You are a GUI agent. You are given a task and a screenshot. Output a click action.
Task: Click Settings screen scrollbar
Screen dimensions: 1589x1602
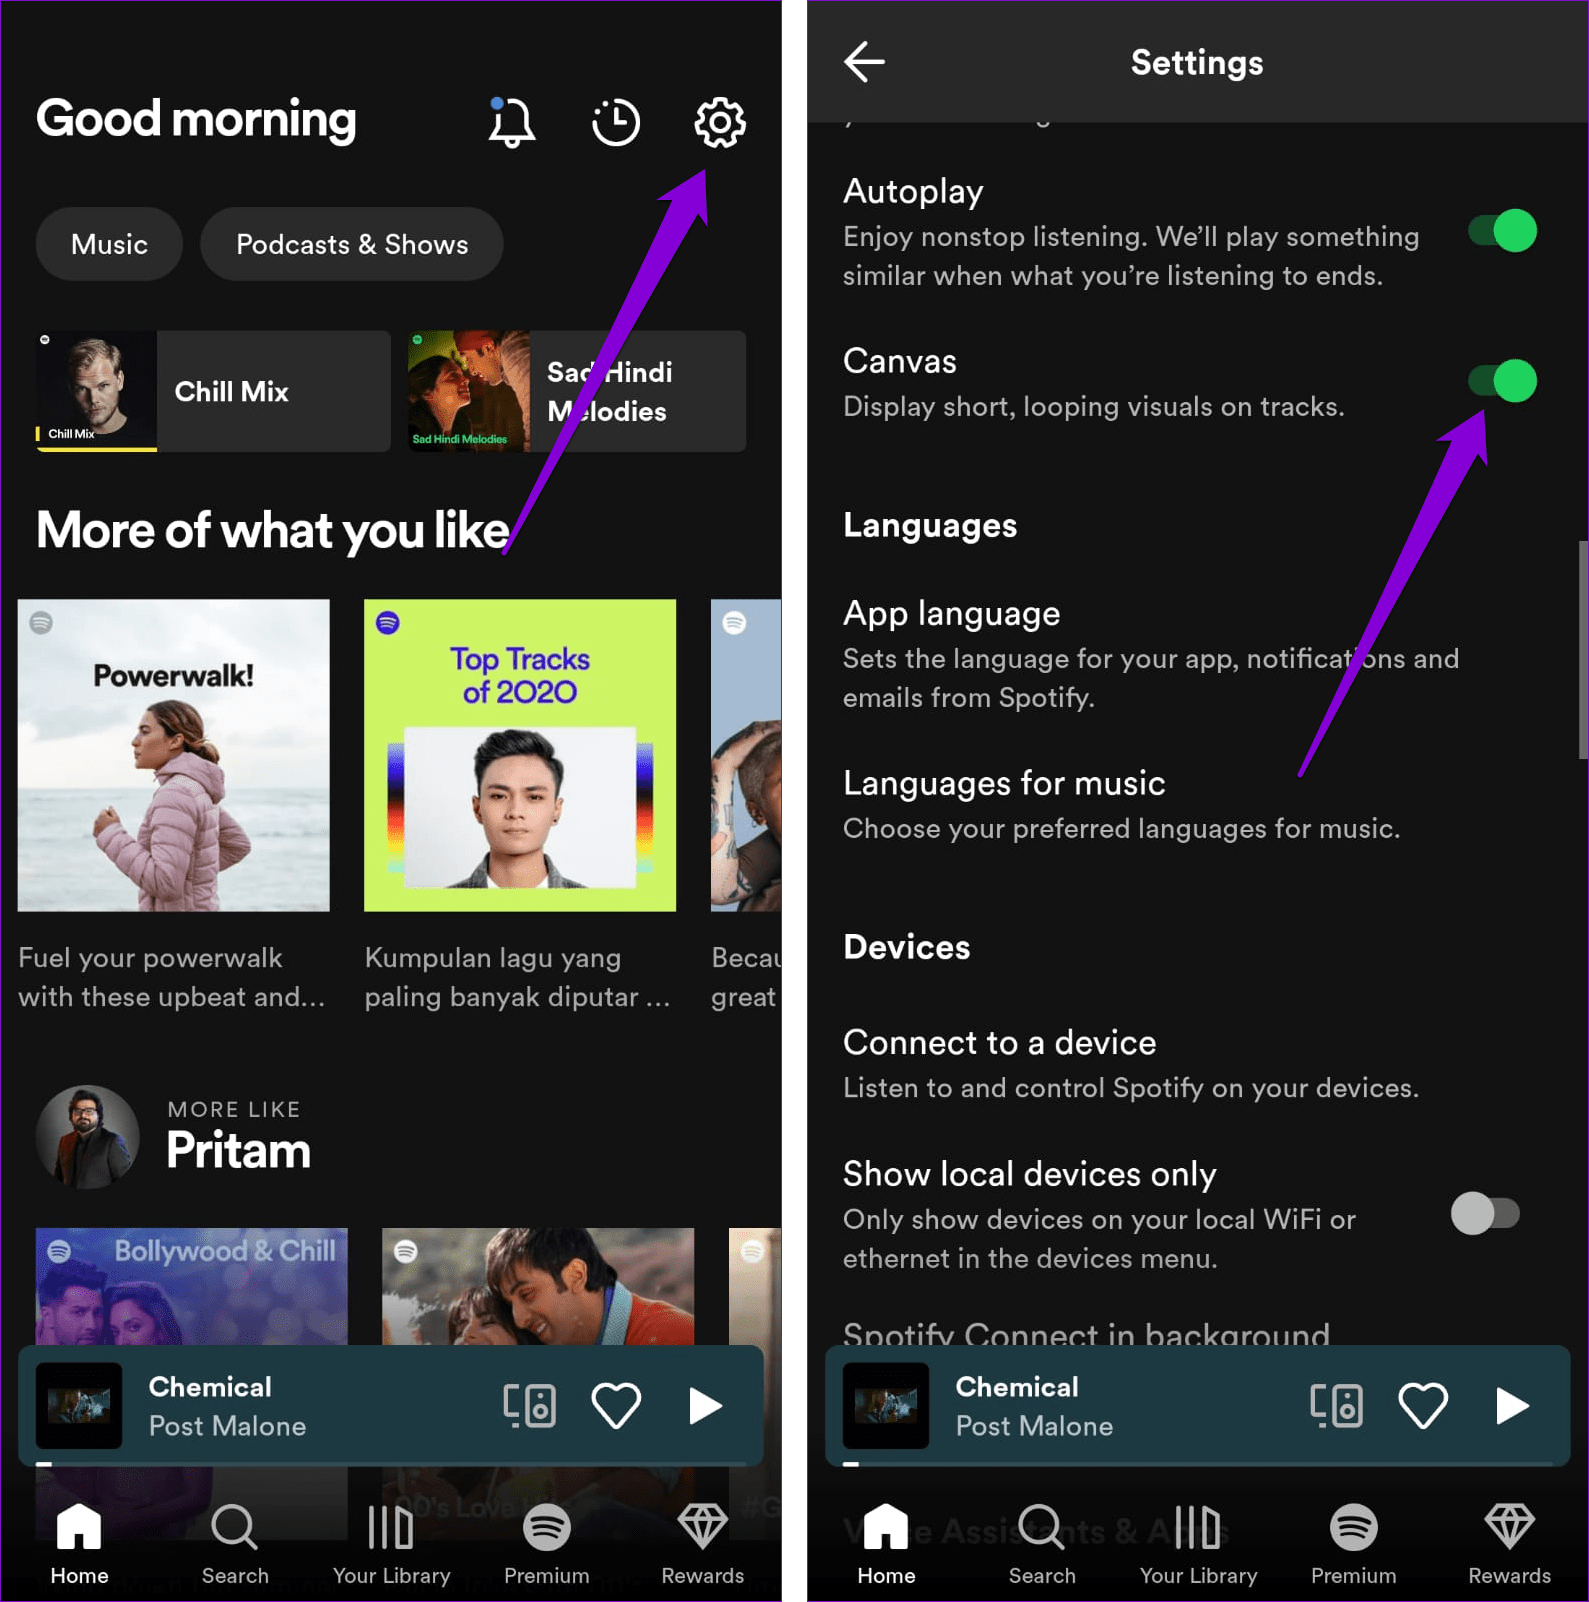[1583, 650]
